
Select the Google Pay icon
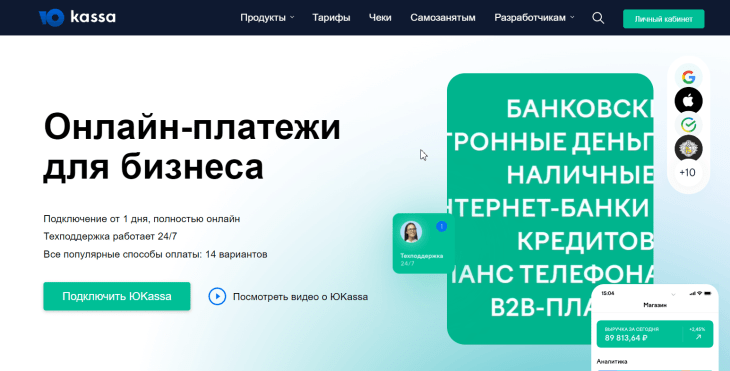[x=689, y=76]
